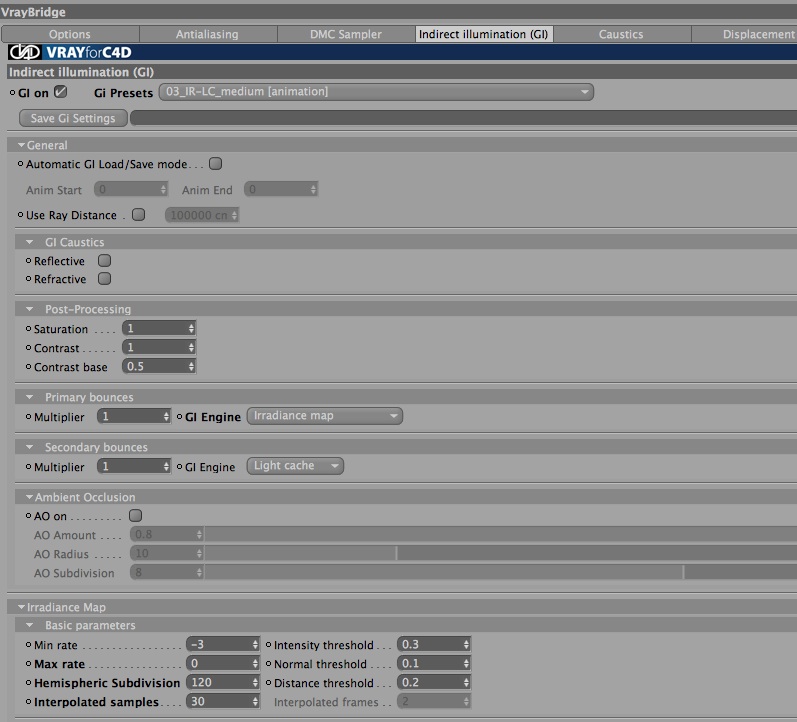Turn on the AO on checkbox
This screenshot has height=722, width=797.
point(135,516)
